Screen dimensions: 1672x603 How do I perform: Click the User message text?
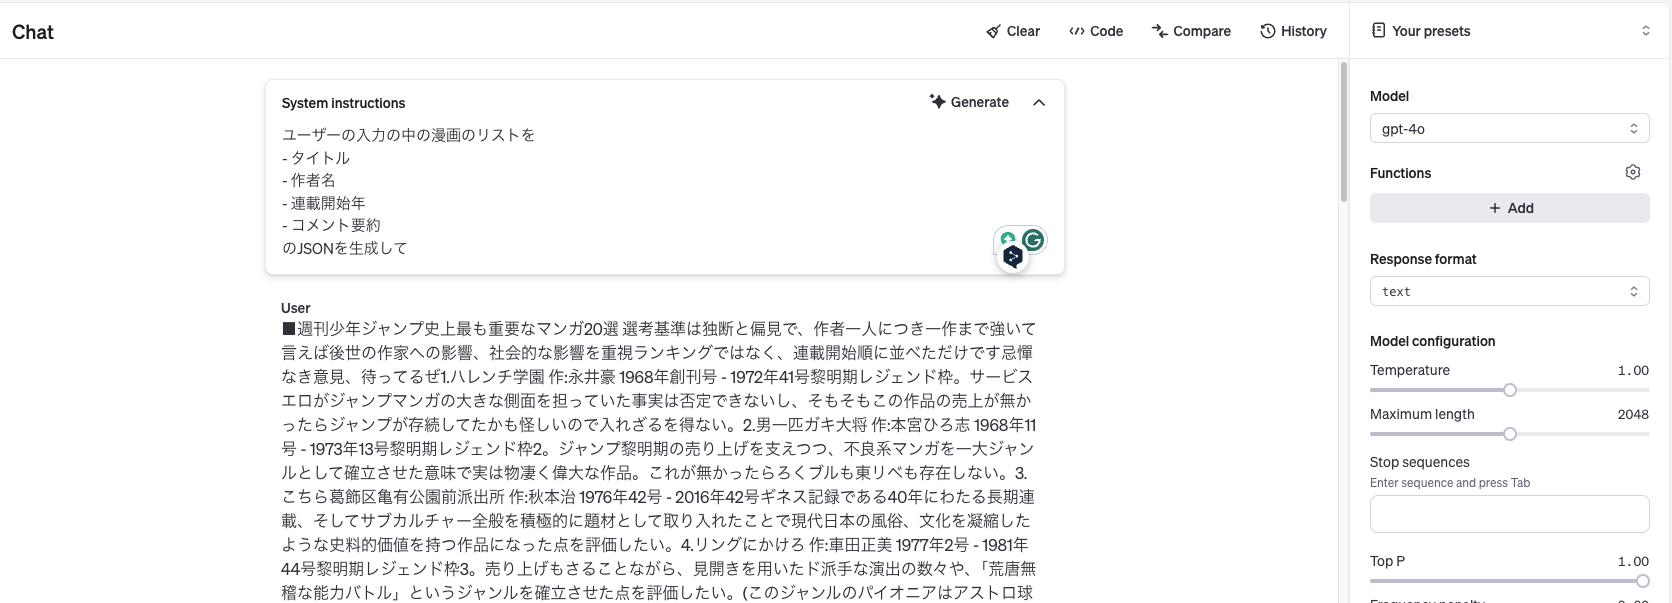659,460
